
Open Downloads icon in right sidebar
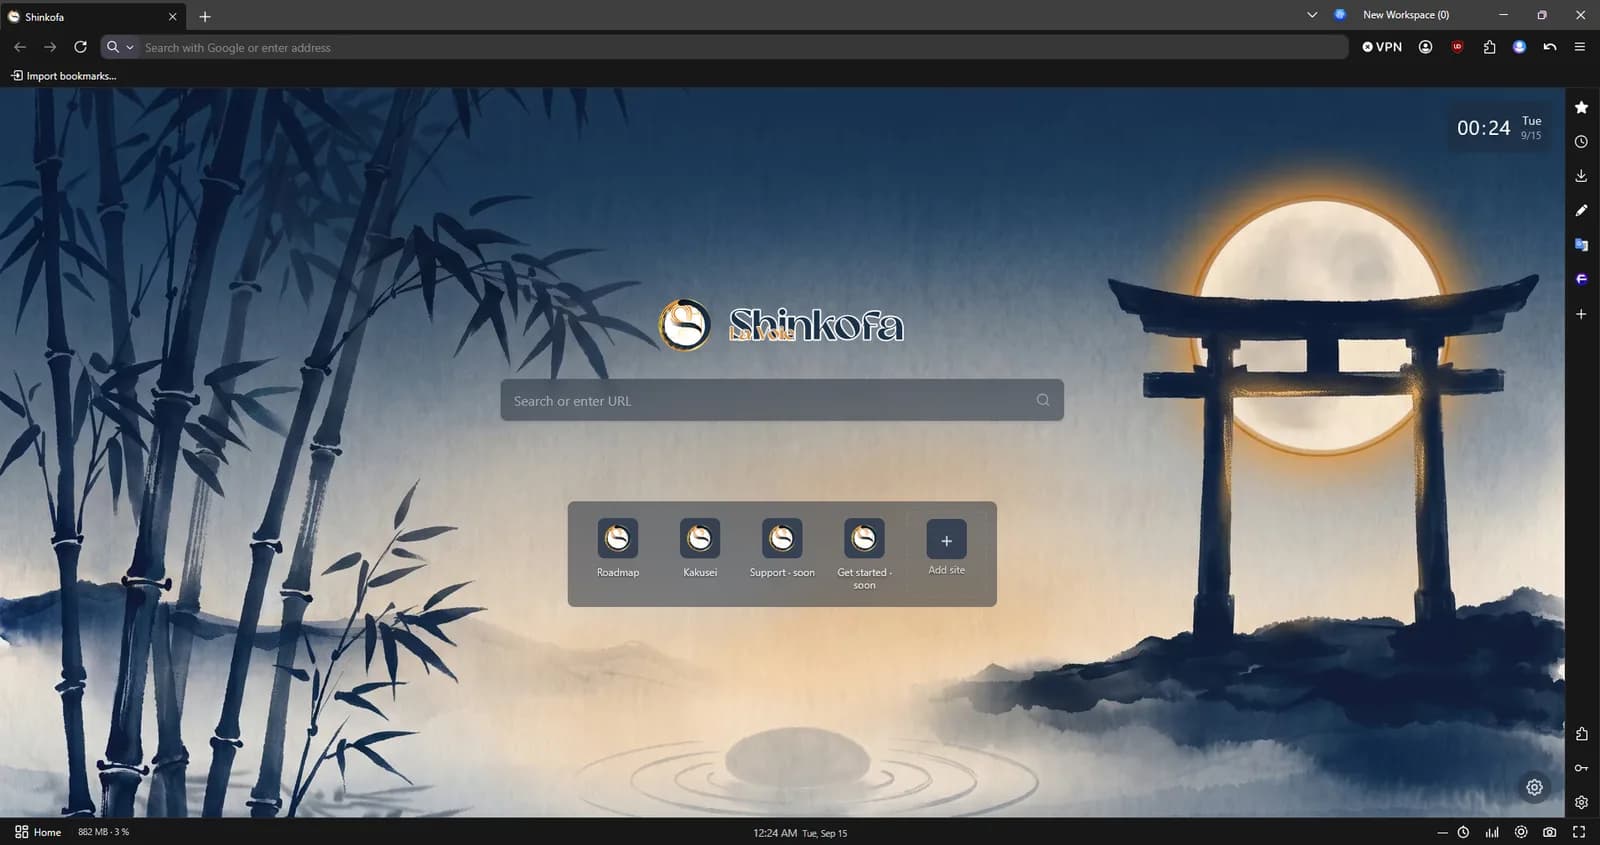click(x=1581, y=176)
